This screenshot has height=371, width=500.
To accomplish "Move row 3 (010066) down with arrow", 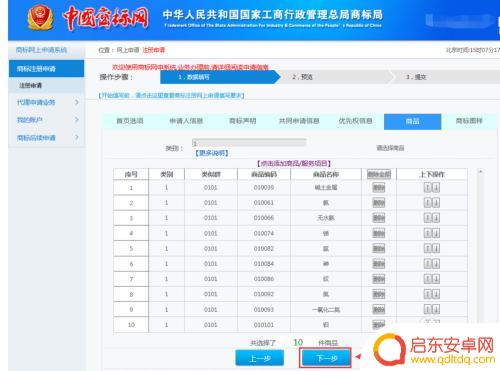I will (436, 218).
